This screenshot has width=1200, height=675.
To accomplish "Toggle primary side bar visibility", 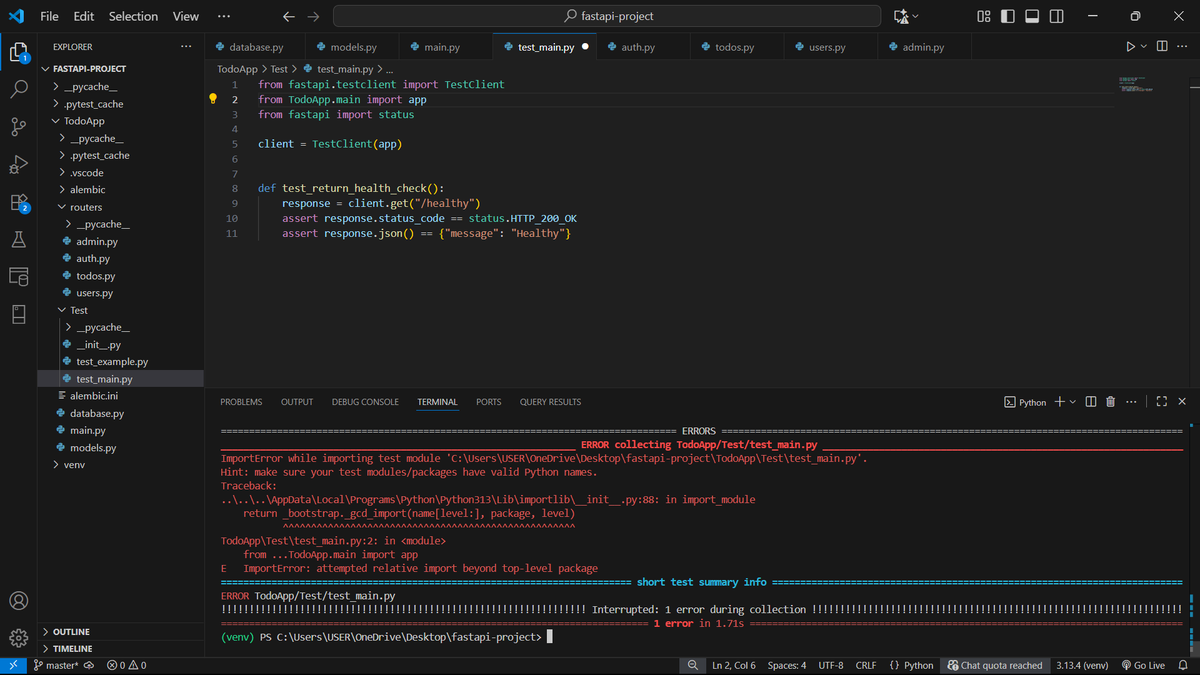I will pyautogui.click(x=1008, y=17).
